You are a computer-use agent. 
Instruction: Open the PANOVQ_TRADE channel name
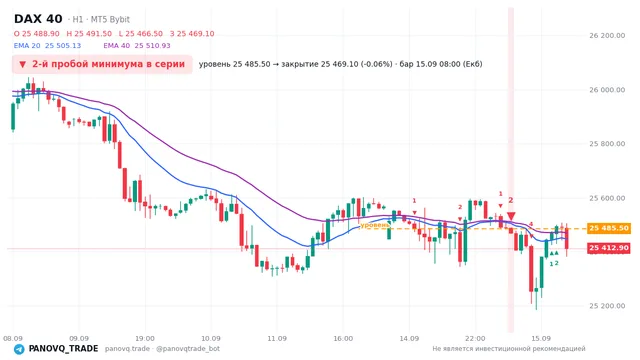tap(63, 349)
